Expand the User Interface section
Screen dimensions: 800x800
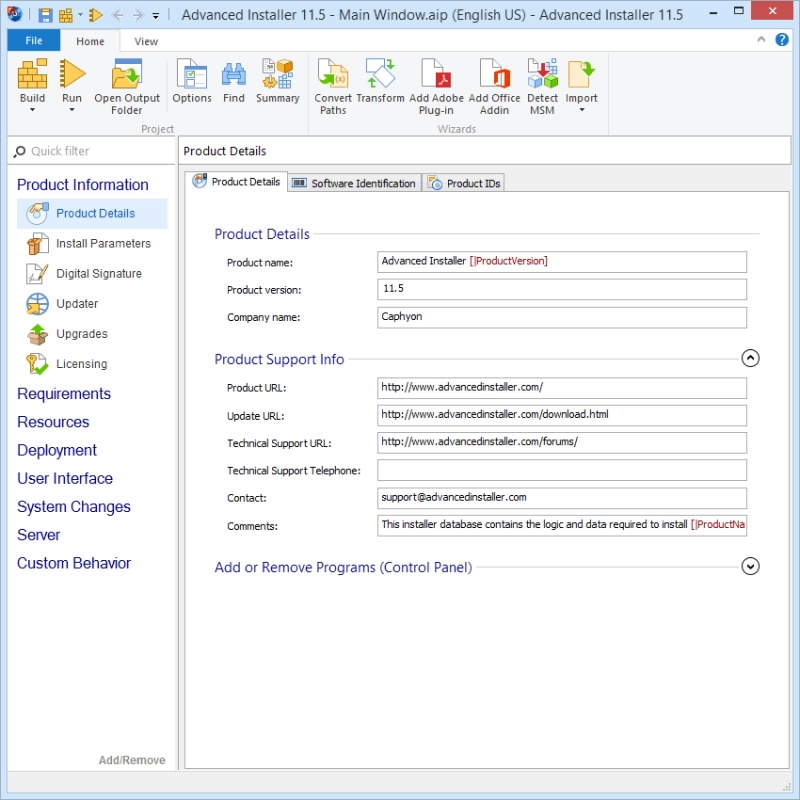click(x=65, y=479)
